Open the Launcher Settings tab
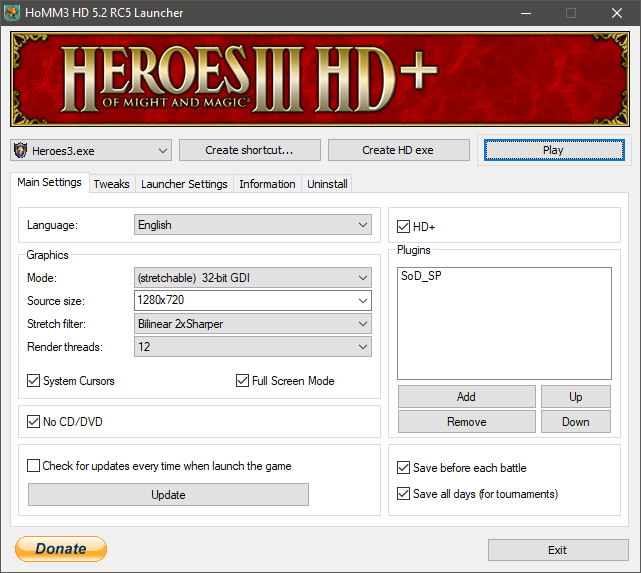The height and width of the screenshot is (573, 641). coord(184,184)
